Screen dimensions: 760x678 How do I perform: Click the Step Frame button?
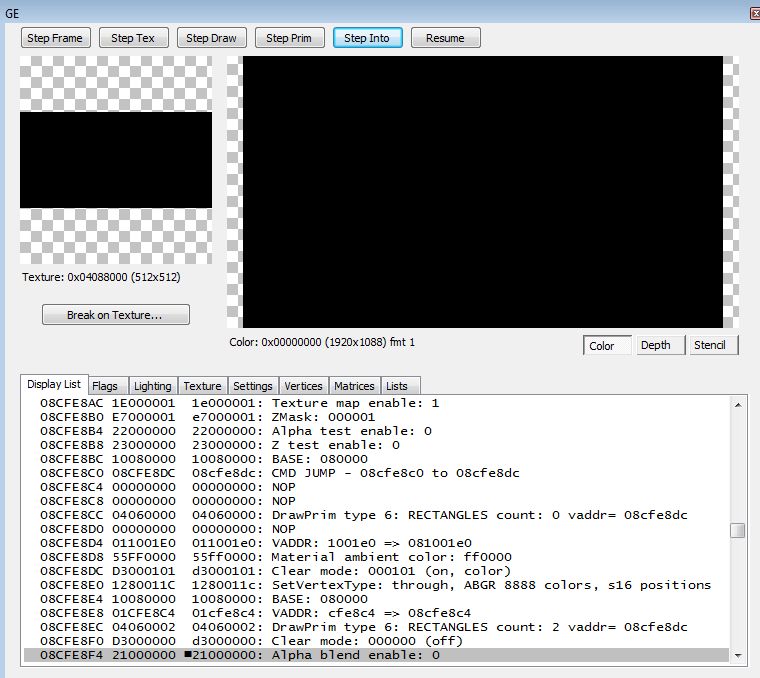pos(56,38)
